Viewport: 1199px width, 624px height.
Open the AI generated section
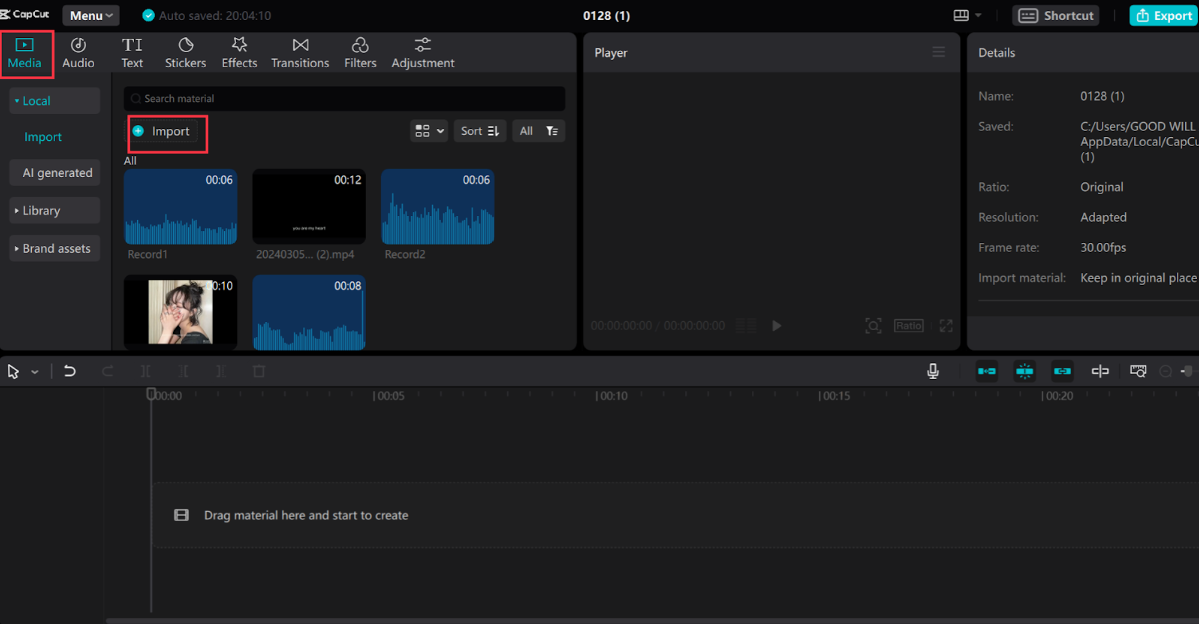(54, 173)
